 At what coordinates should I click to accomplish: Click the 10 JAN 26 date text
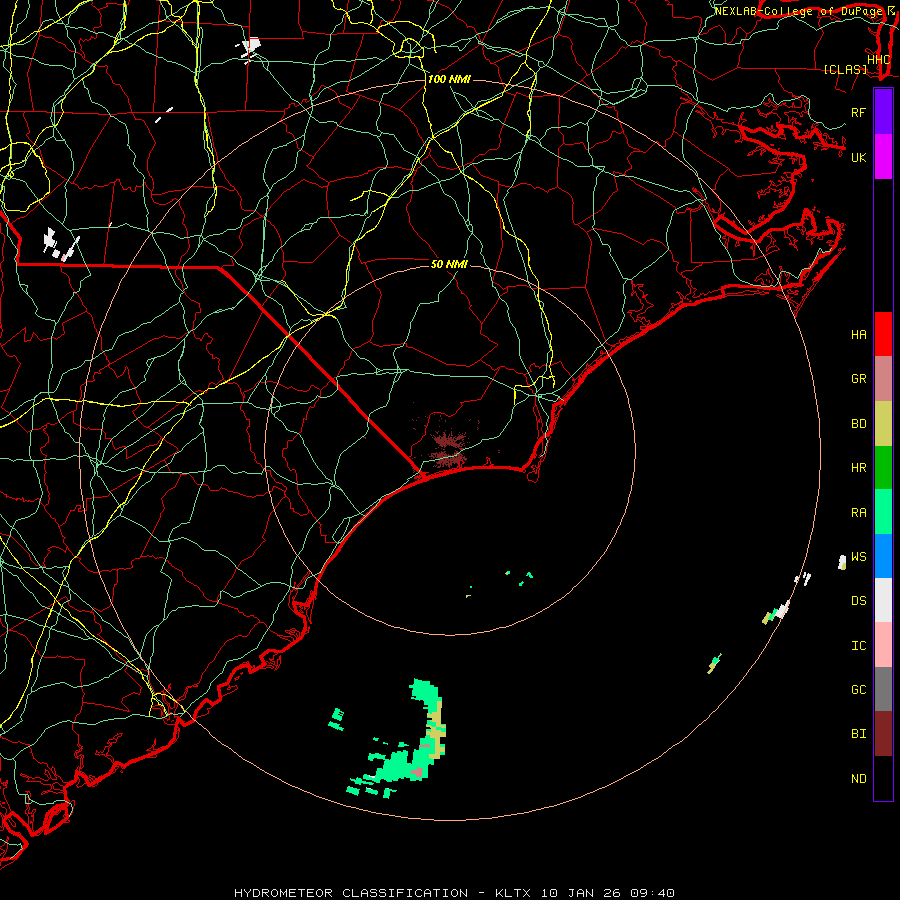click(x=581, y=893)
